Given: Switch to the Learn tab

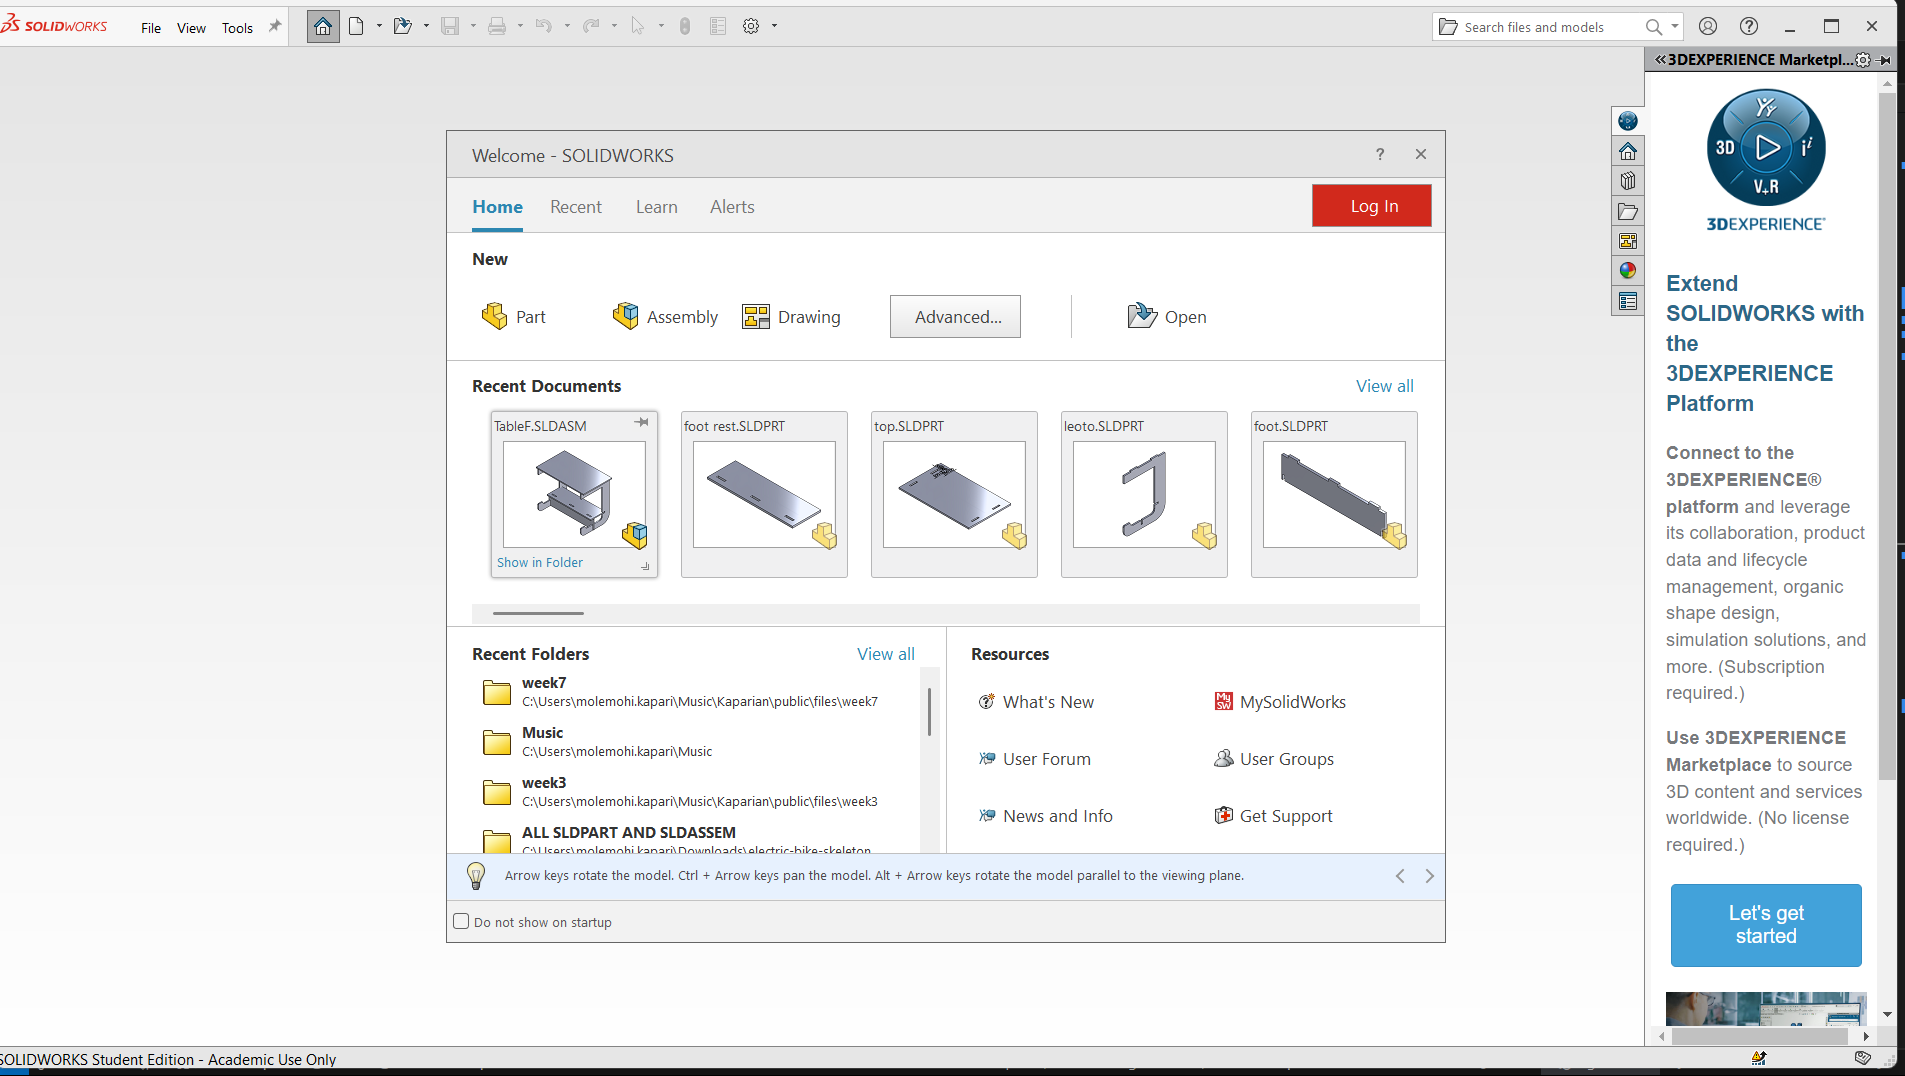Looking at the screenshot, I should 657,207.
